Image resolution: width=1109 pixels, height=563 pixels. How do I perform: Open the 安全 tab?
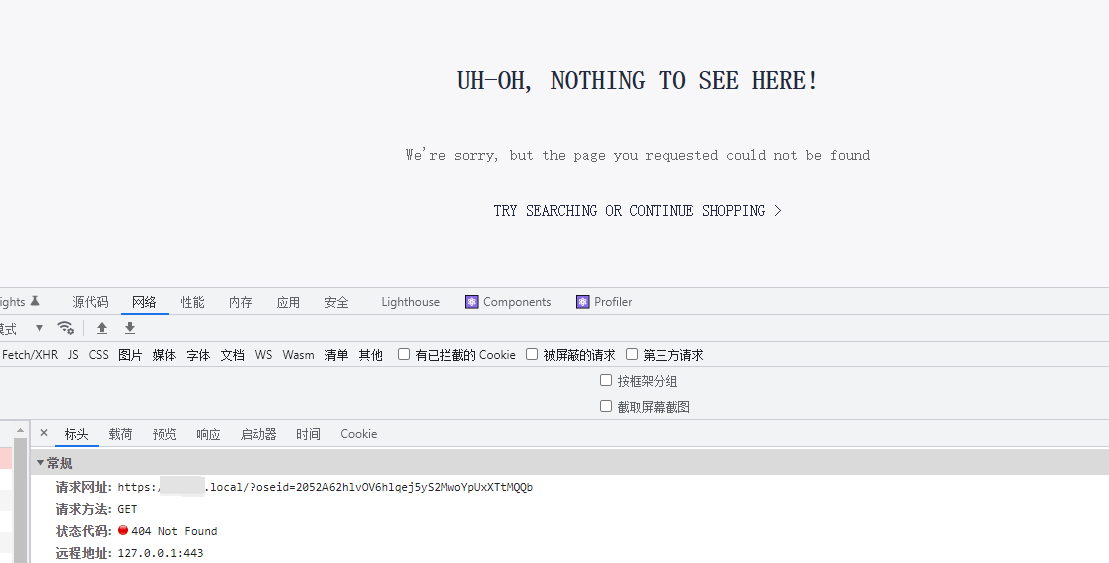[337, 302]
